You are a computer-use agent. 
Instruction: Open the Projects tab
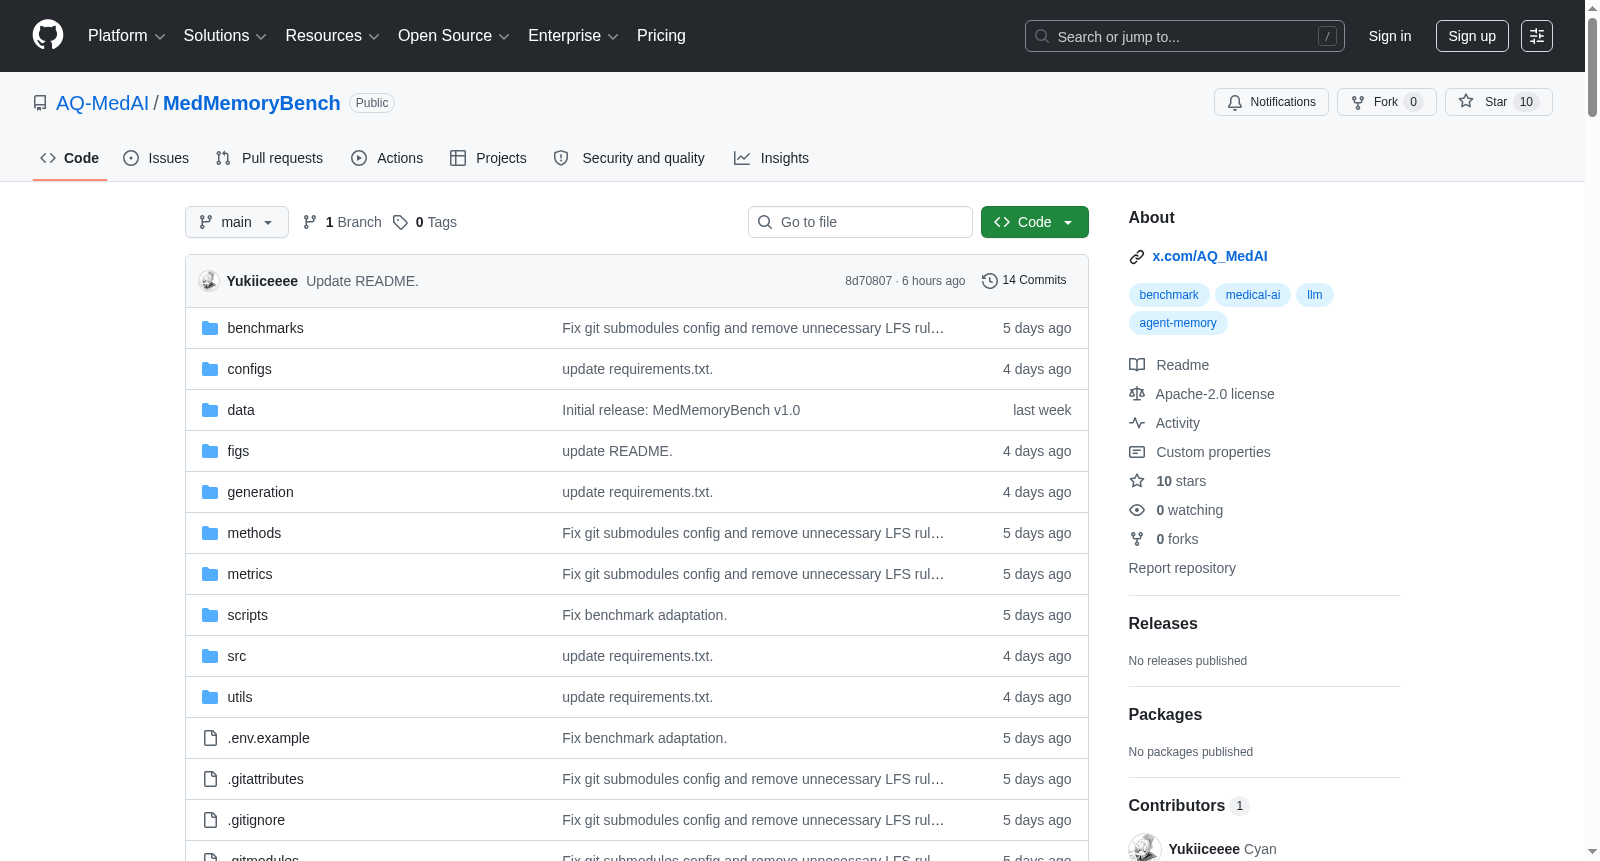point(488,158)
